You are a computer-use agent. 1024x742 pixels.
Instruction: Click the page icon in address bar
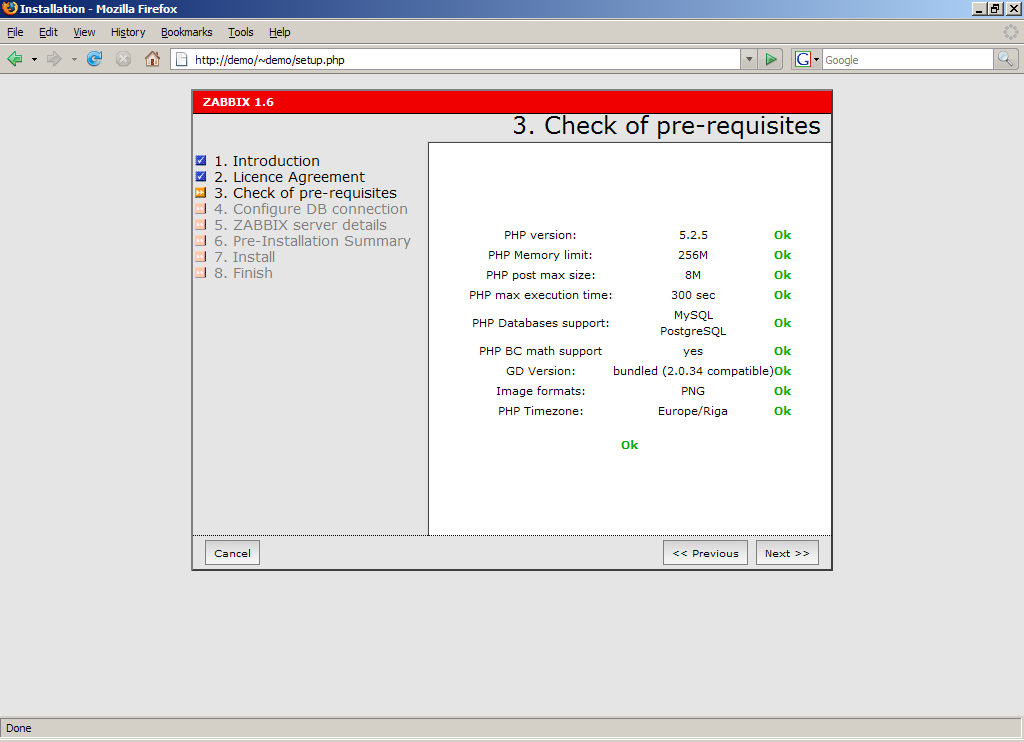(x=182, y=59)
